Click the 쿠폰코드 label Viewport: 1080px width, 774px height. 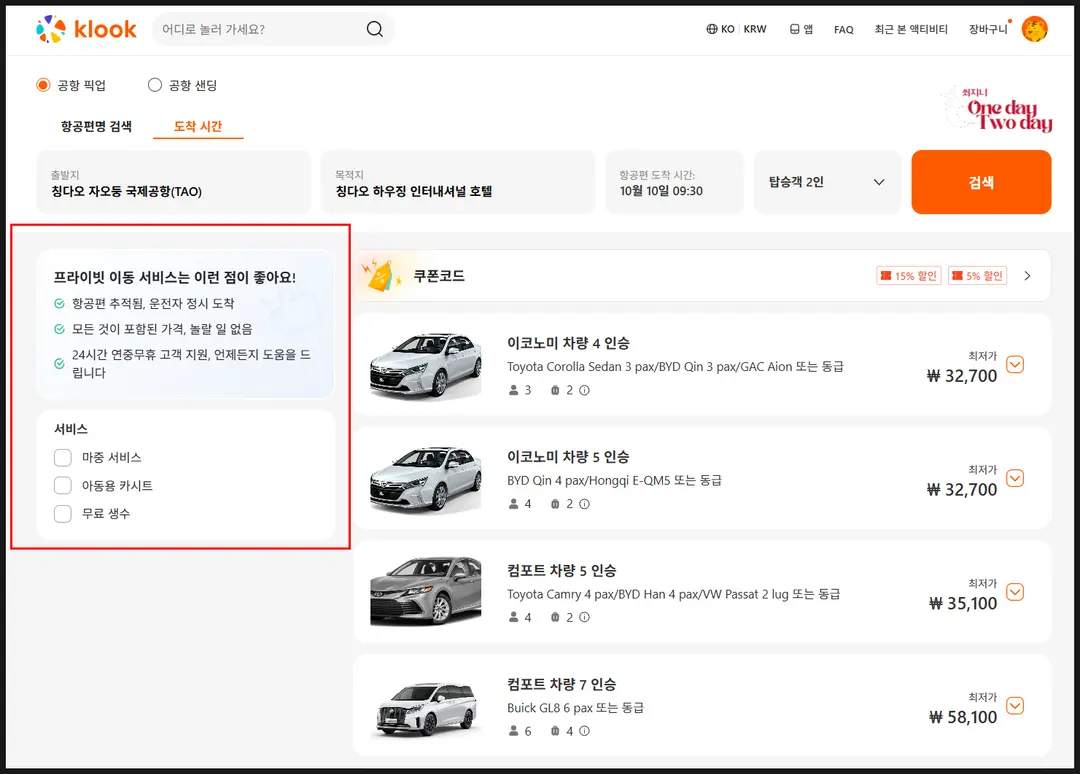click(439, 276)
